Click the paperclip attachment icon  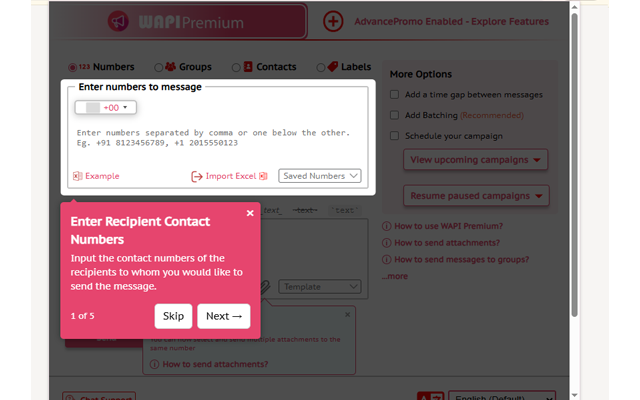coord(265,287)
